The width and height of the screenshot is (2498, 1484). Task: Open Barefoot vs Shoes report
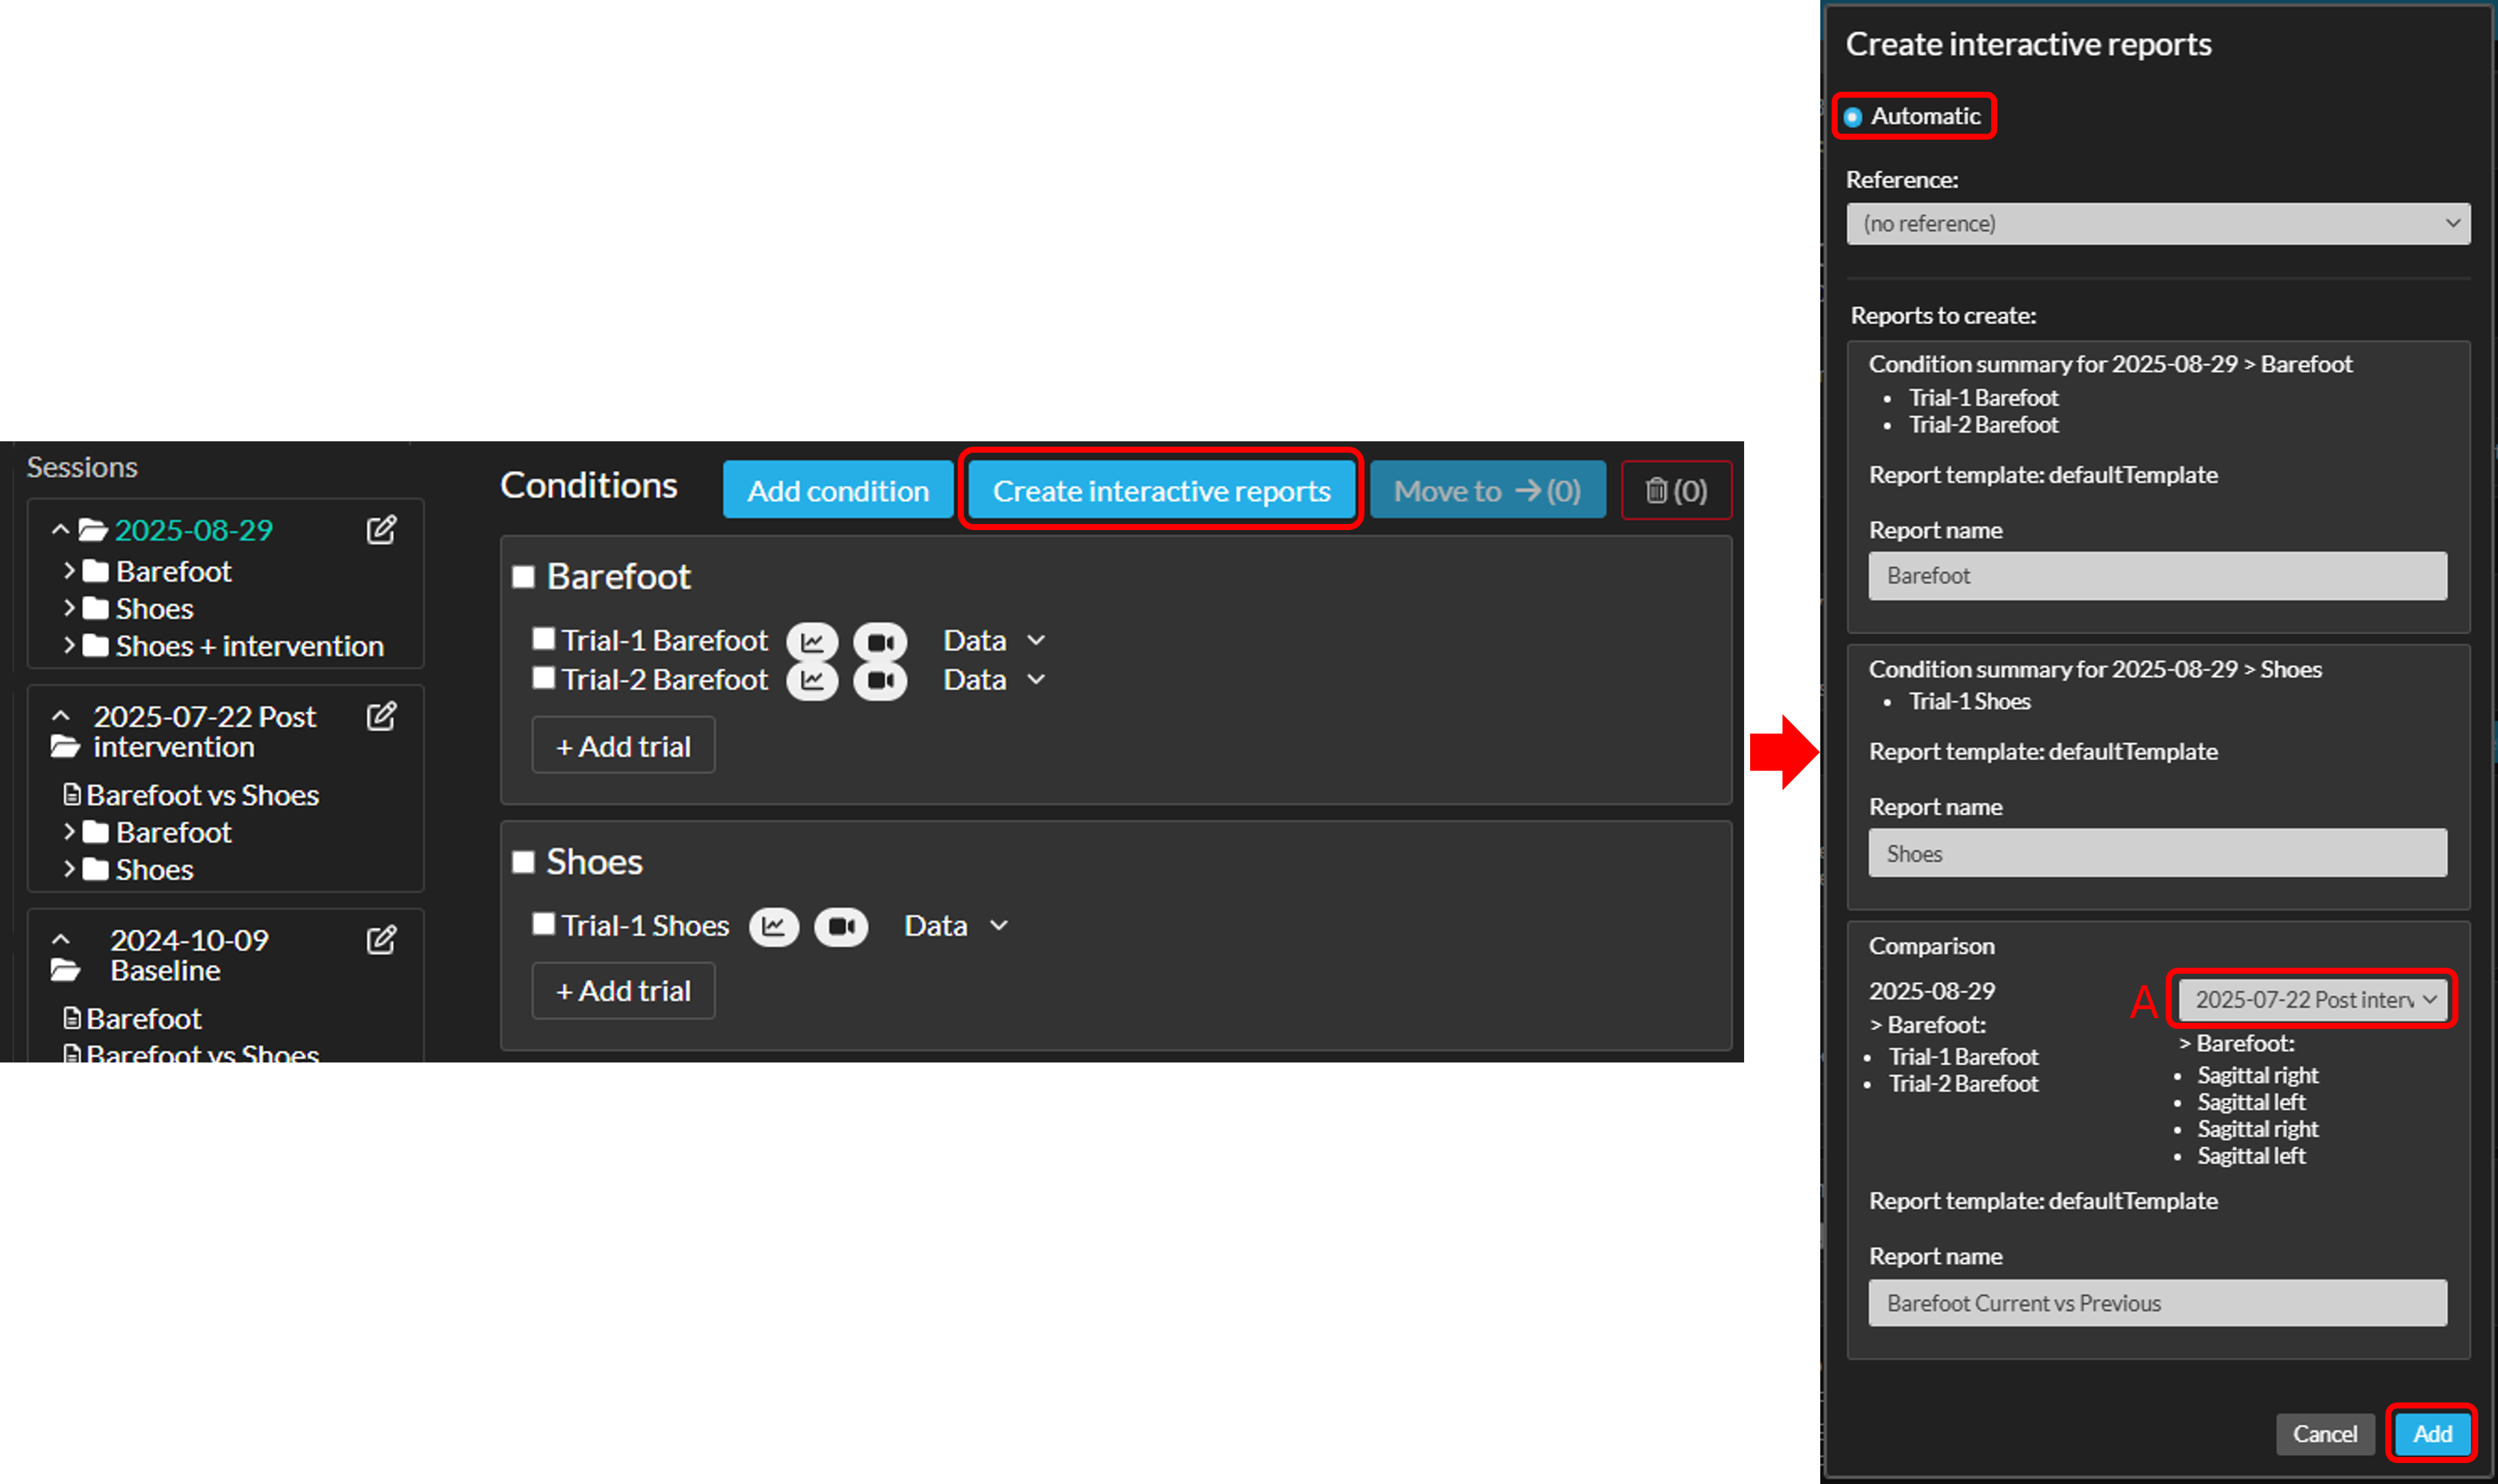201,795
